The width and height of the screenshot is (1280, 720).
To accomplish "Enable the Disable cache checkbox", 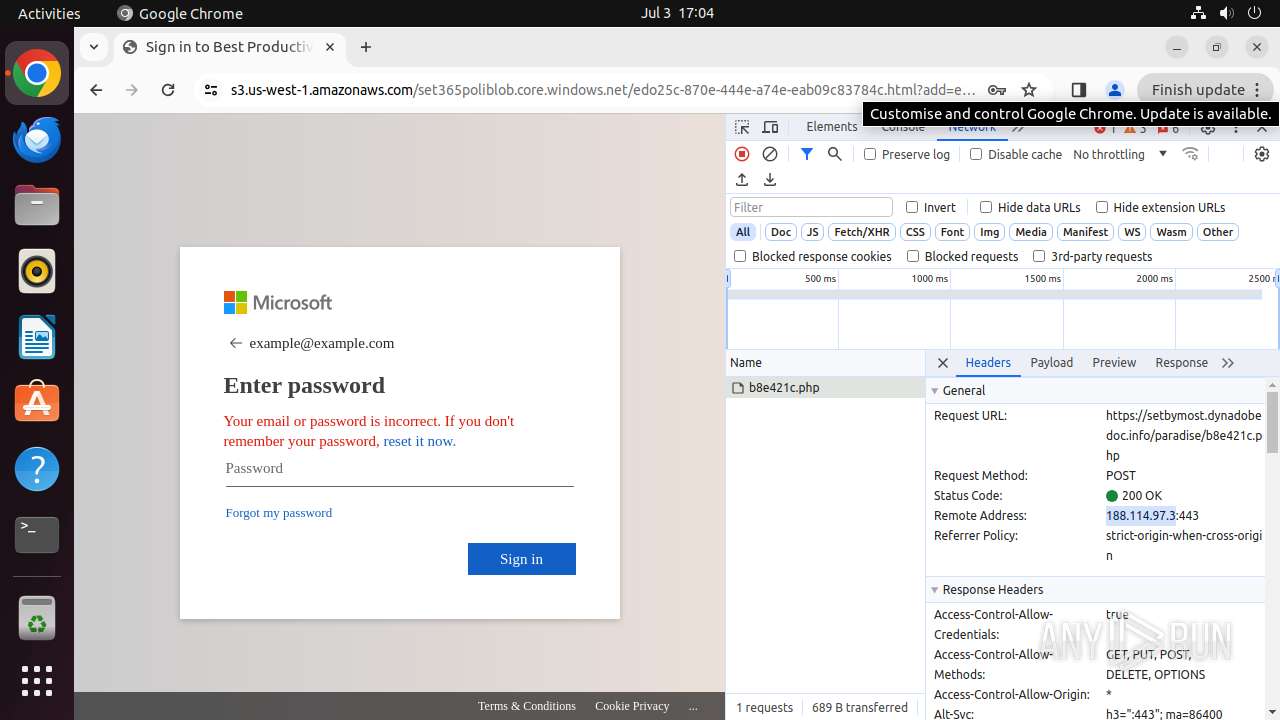I will [976, 154].
